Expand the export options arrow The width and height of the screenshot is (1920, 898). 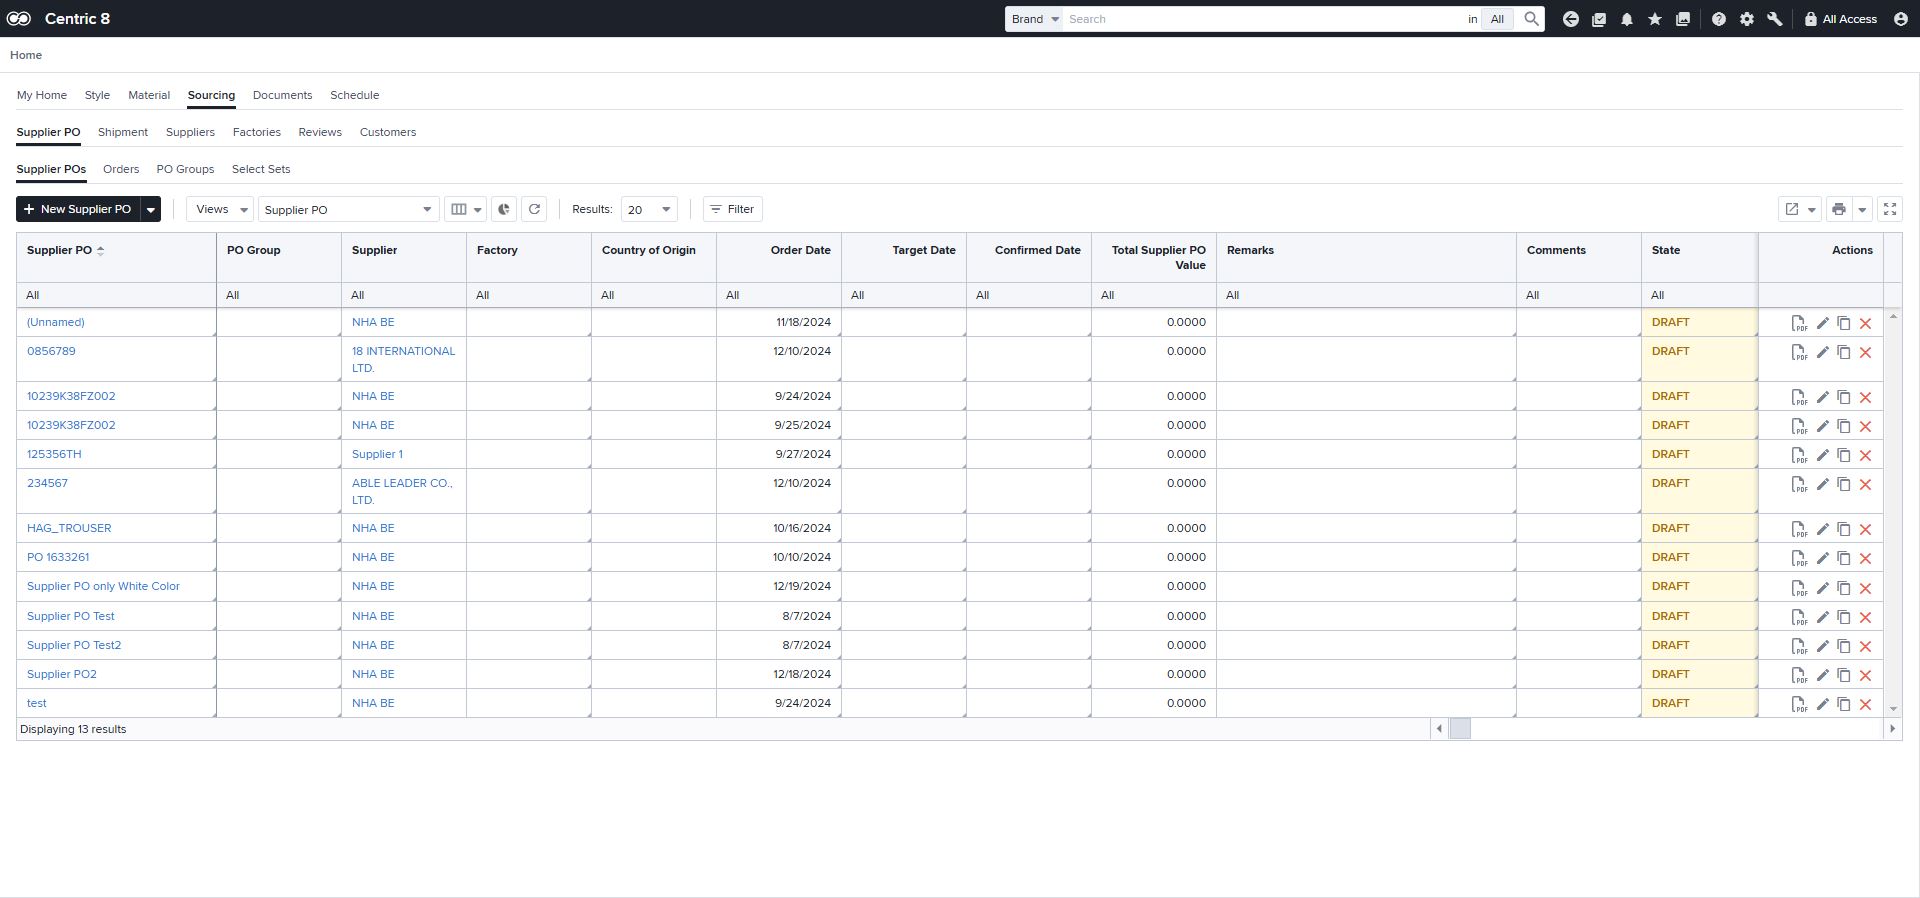coord(1811,209)
